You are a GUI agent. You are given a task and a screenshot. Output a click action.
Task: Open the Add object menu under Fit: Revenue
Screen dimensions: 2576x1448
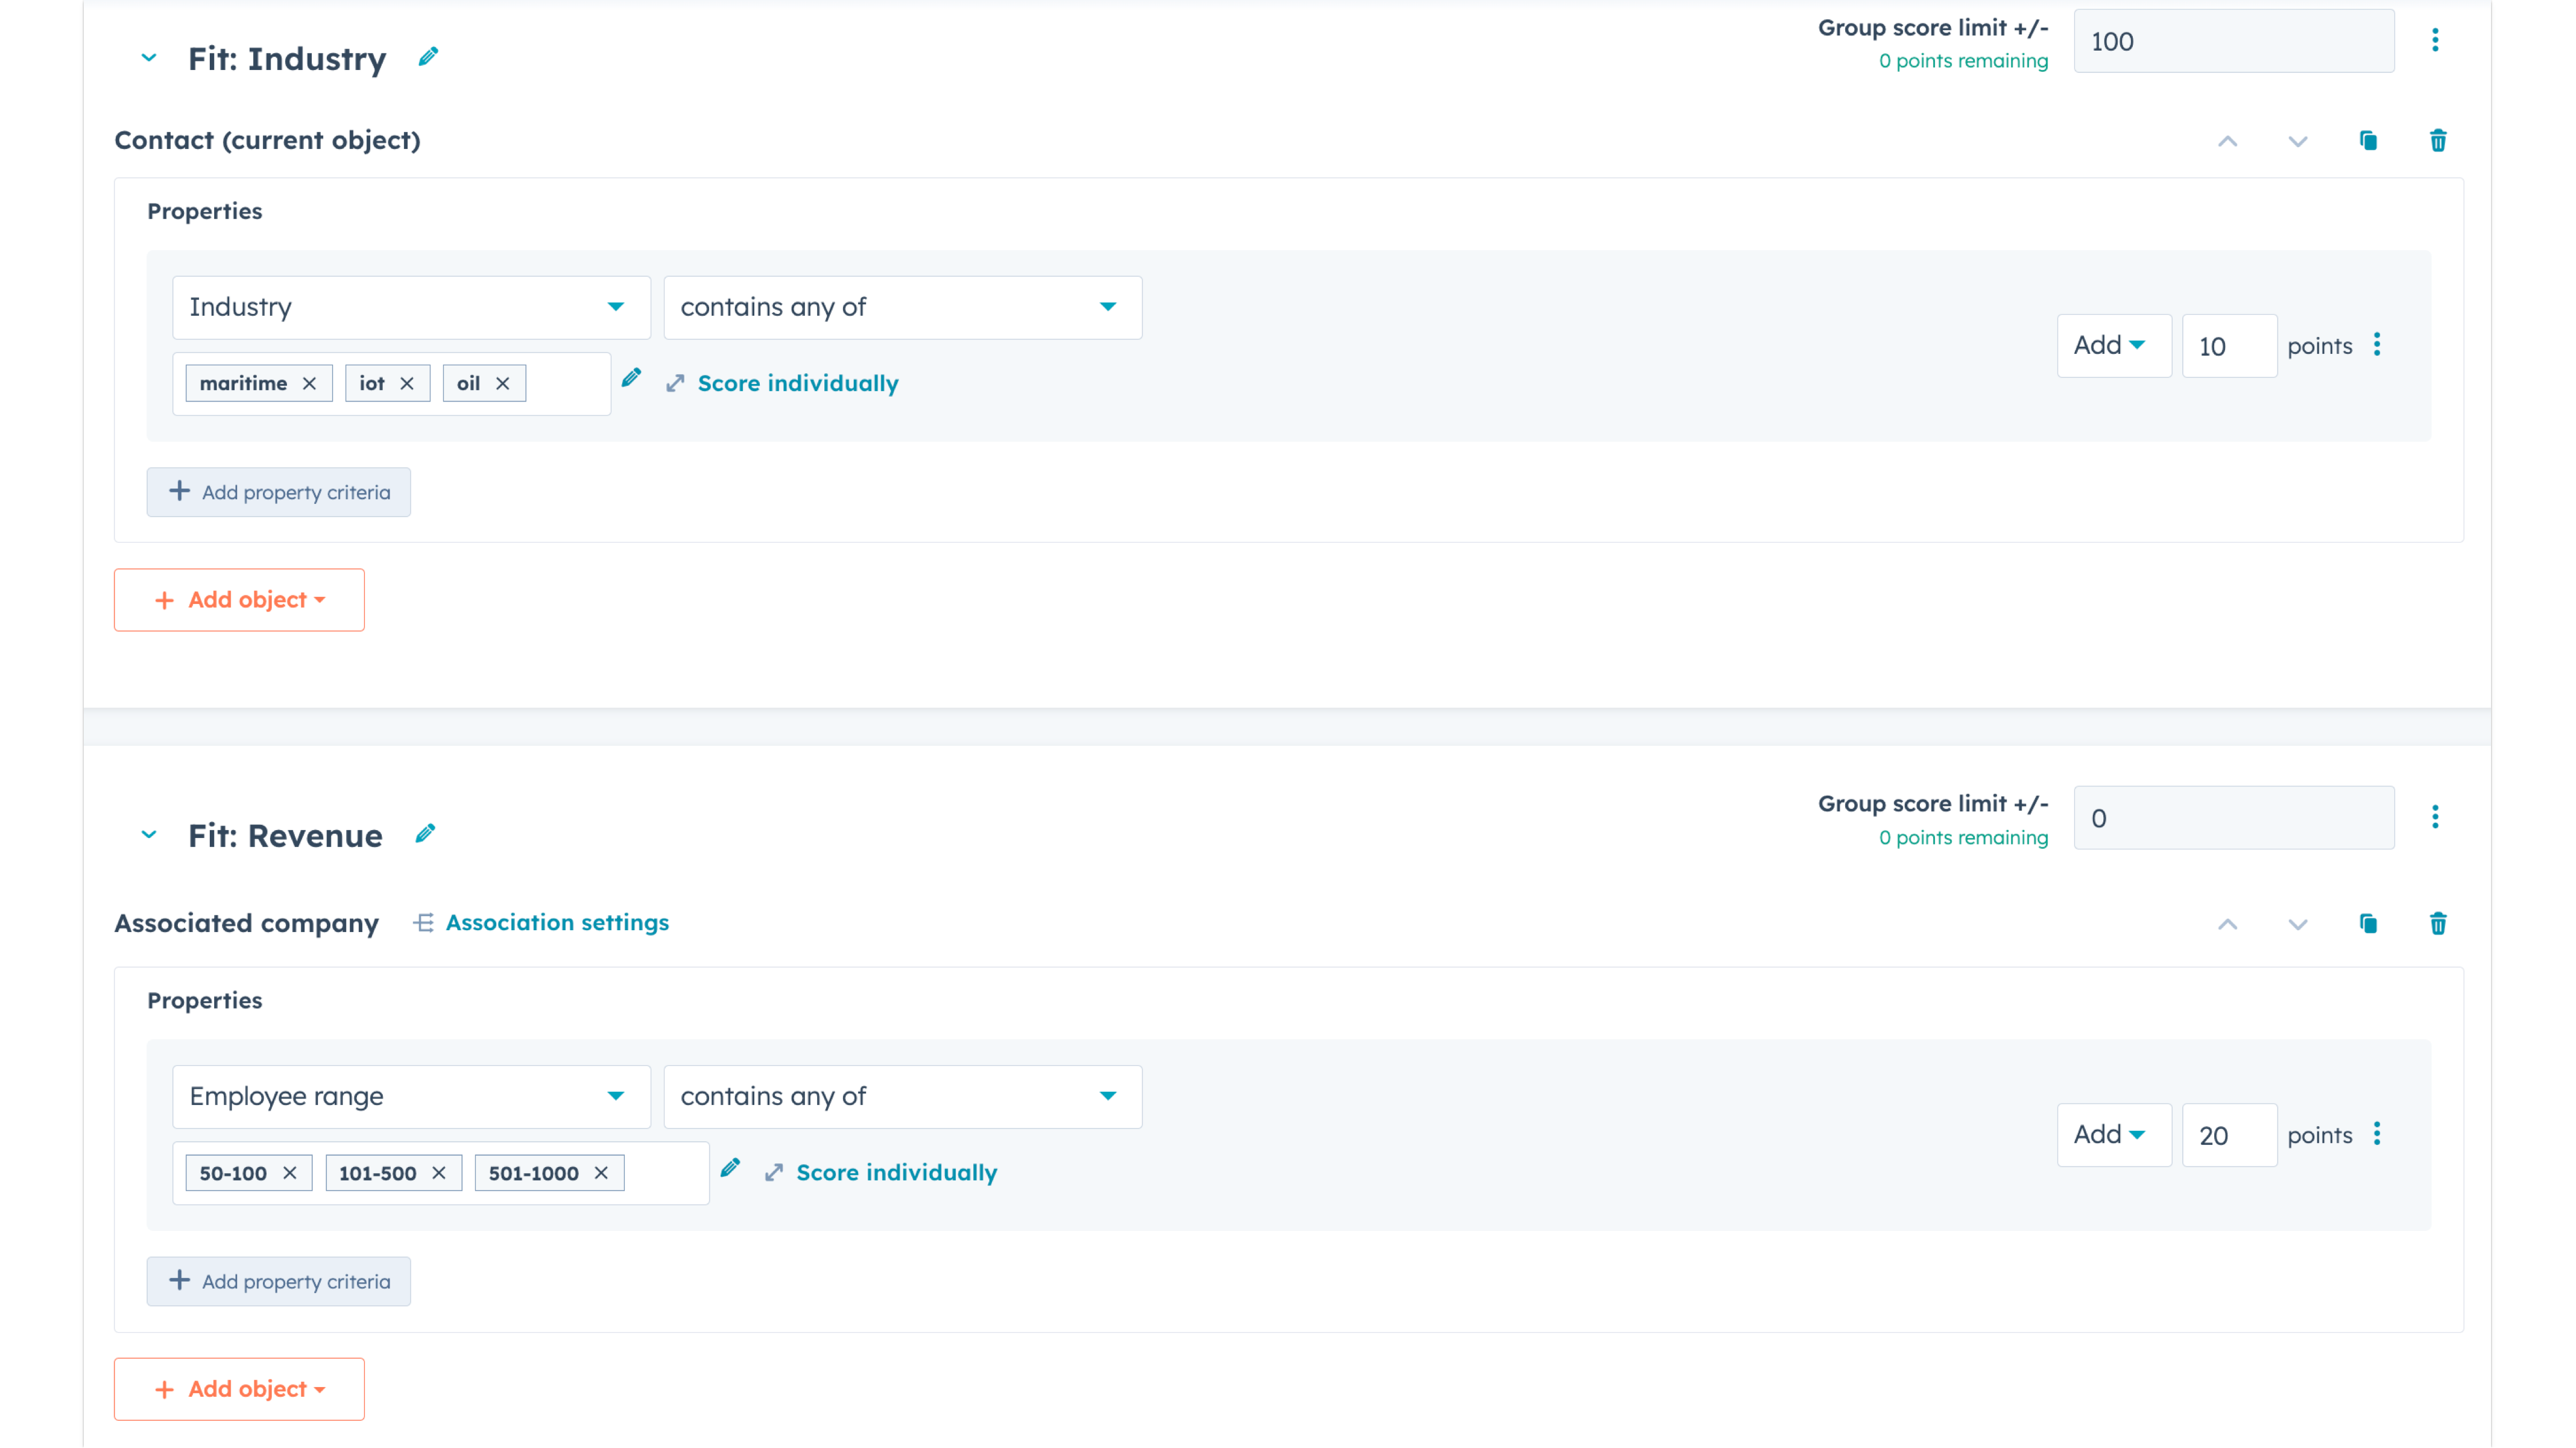pyautogui.click(x=239, y=1389)
